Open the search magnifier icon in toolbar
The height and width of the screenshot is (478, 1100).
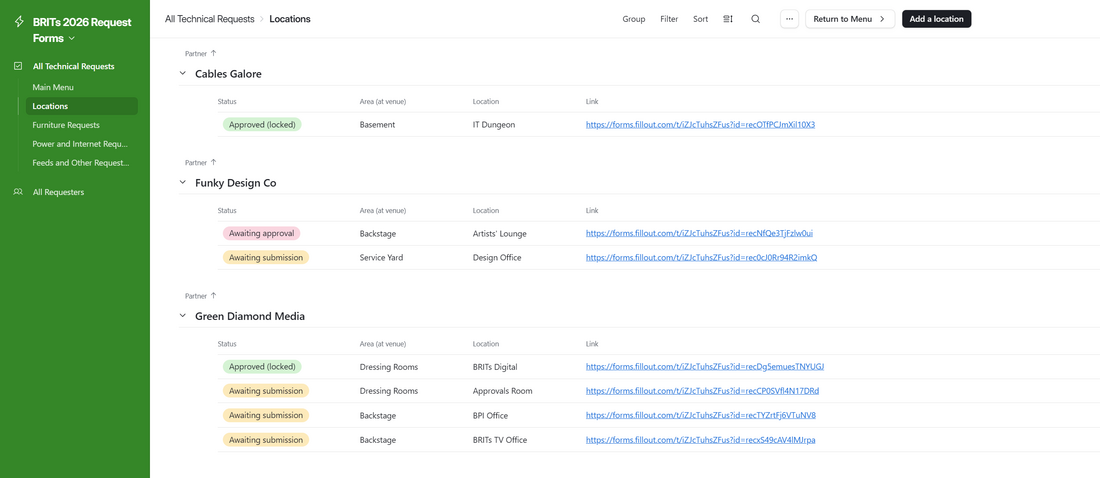pos(756,19)
